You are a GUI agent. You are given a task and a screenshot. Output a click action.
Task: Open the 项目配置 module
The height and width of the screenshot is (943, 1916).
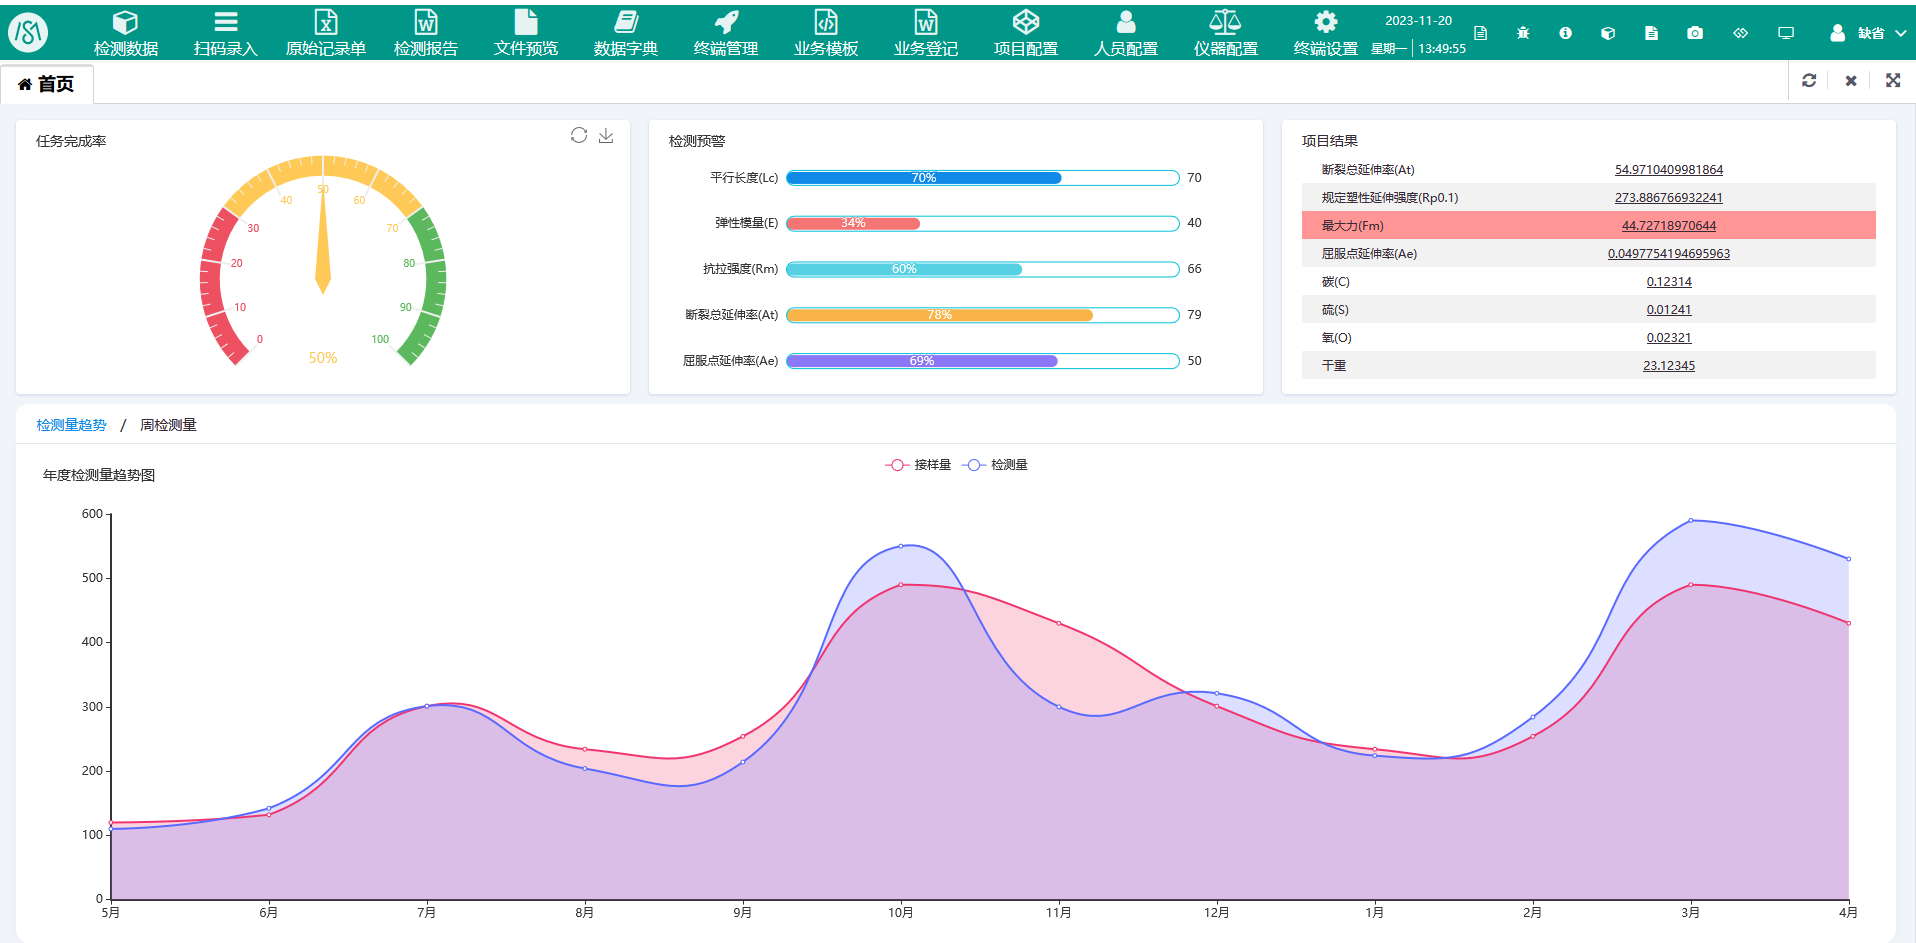[x=1026, y=32]
